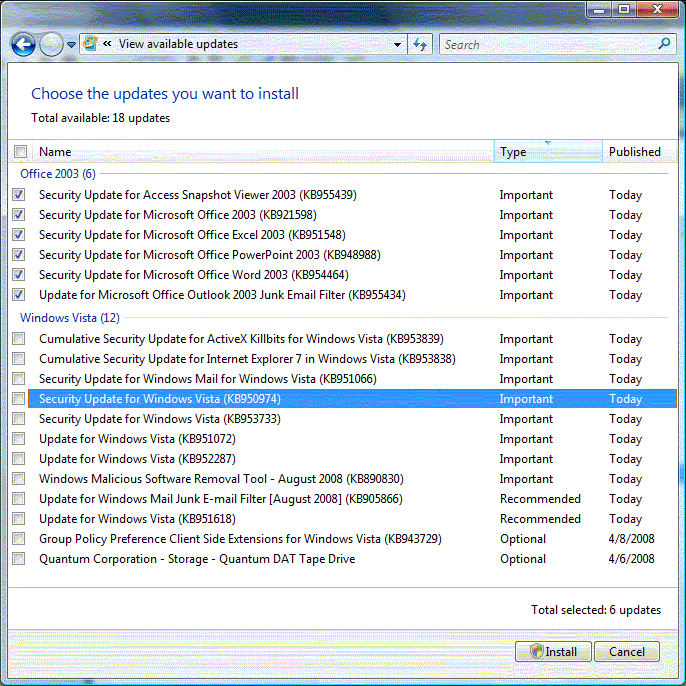The image size is (686, 686).
Task: Open the recent pages dropdown arrow
Action: tap(72, 45)
